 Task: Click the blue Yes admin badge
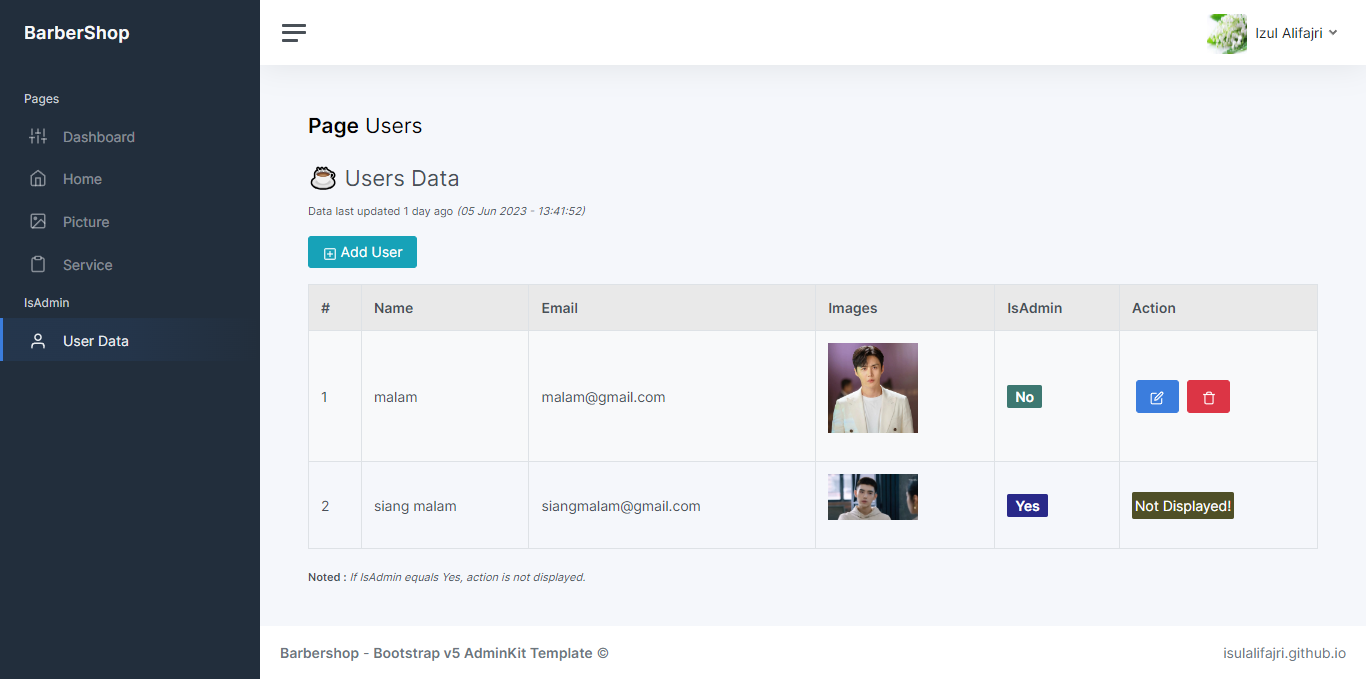coord(1027,506)
